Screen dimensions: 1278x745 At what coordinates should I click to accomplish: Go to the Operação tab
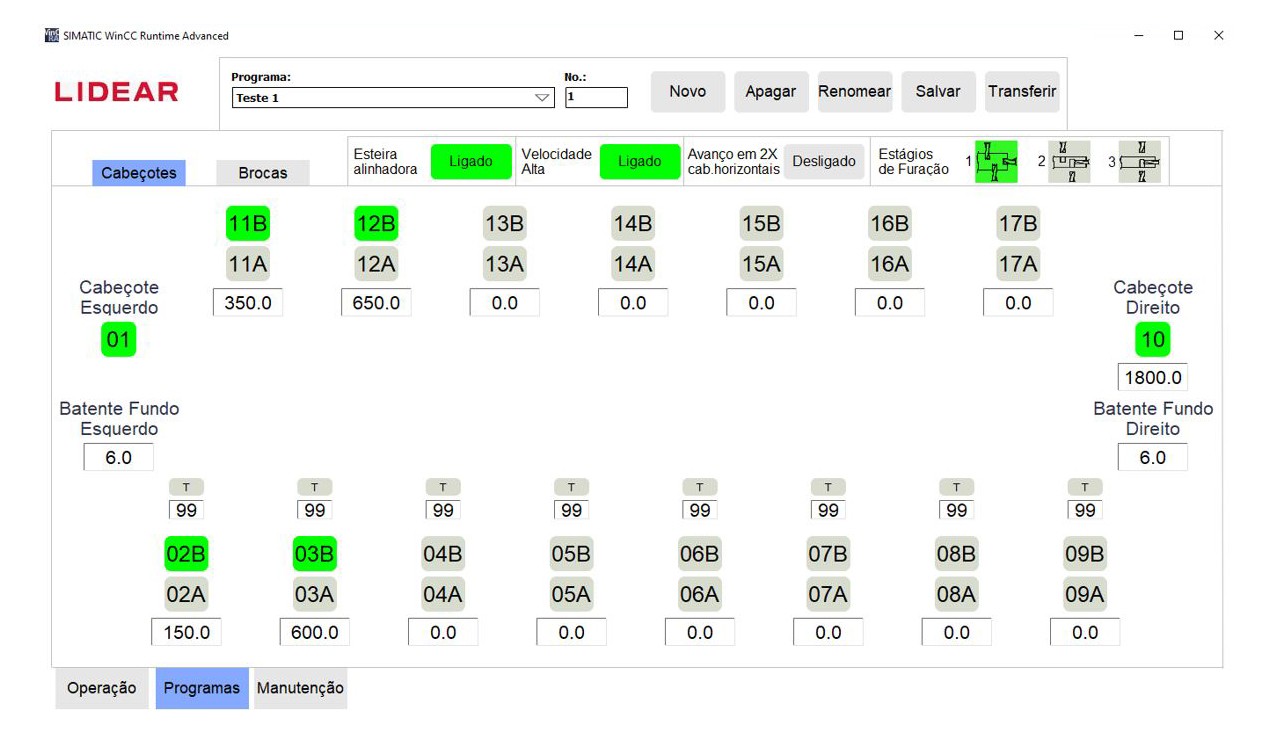tap(101, 688)
